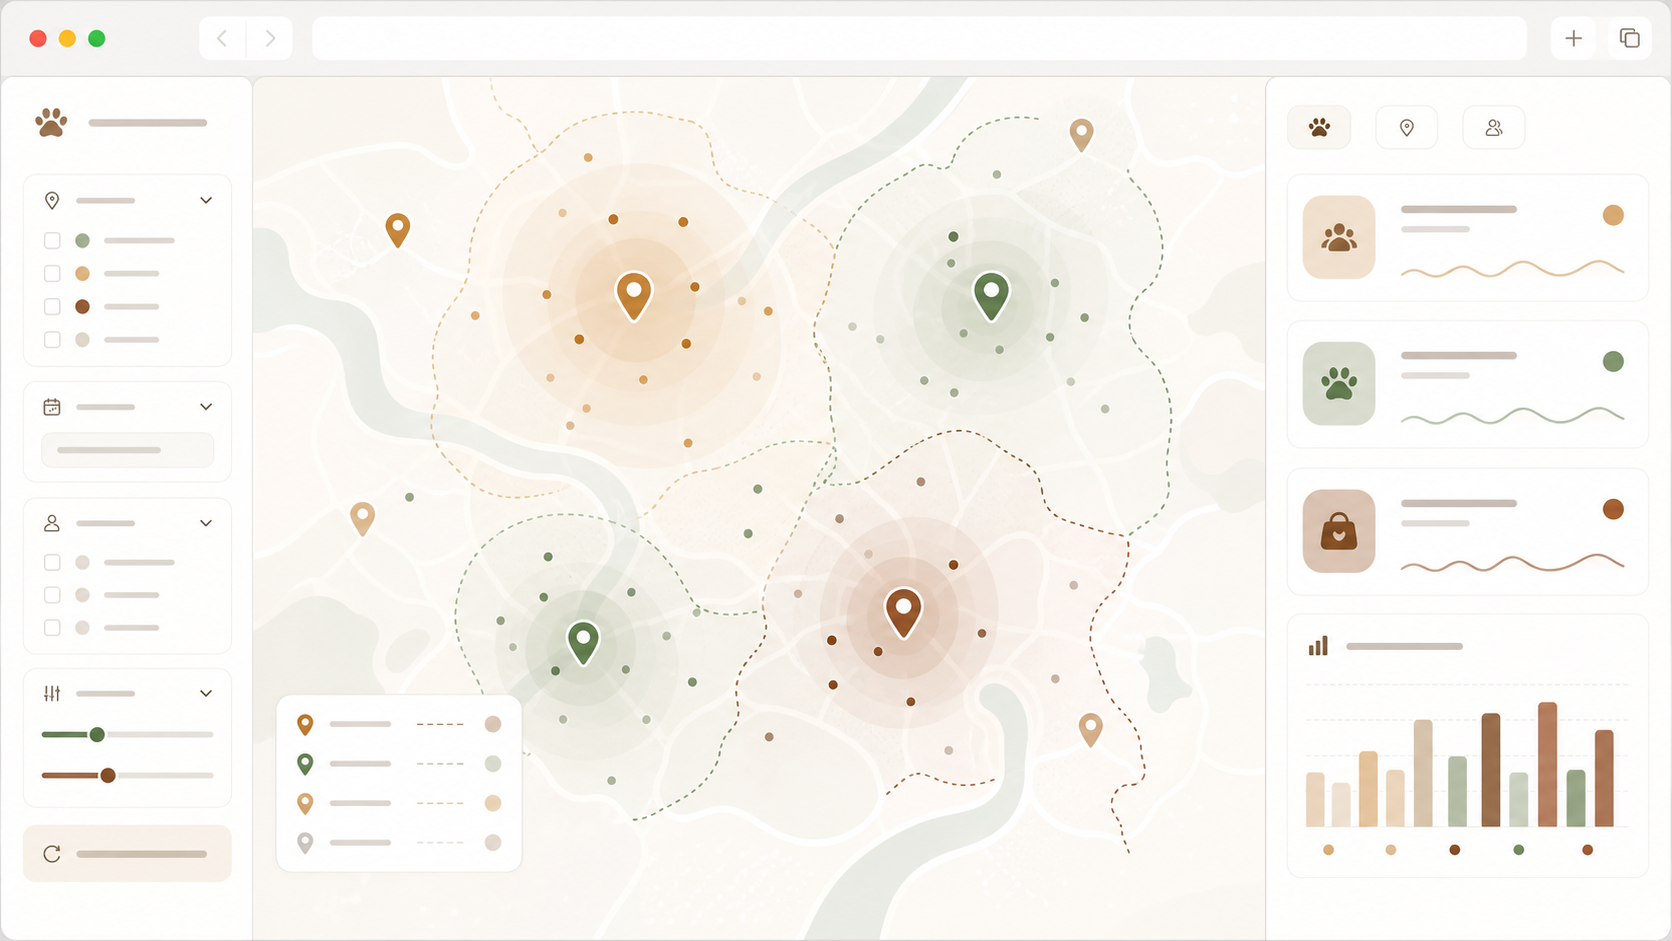
Task: Enable the first person filter checkbox
Action: tap(52, 562)
